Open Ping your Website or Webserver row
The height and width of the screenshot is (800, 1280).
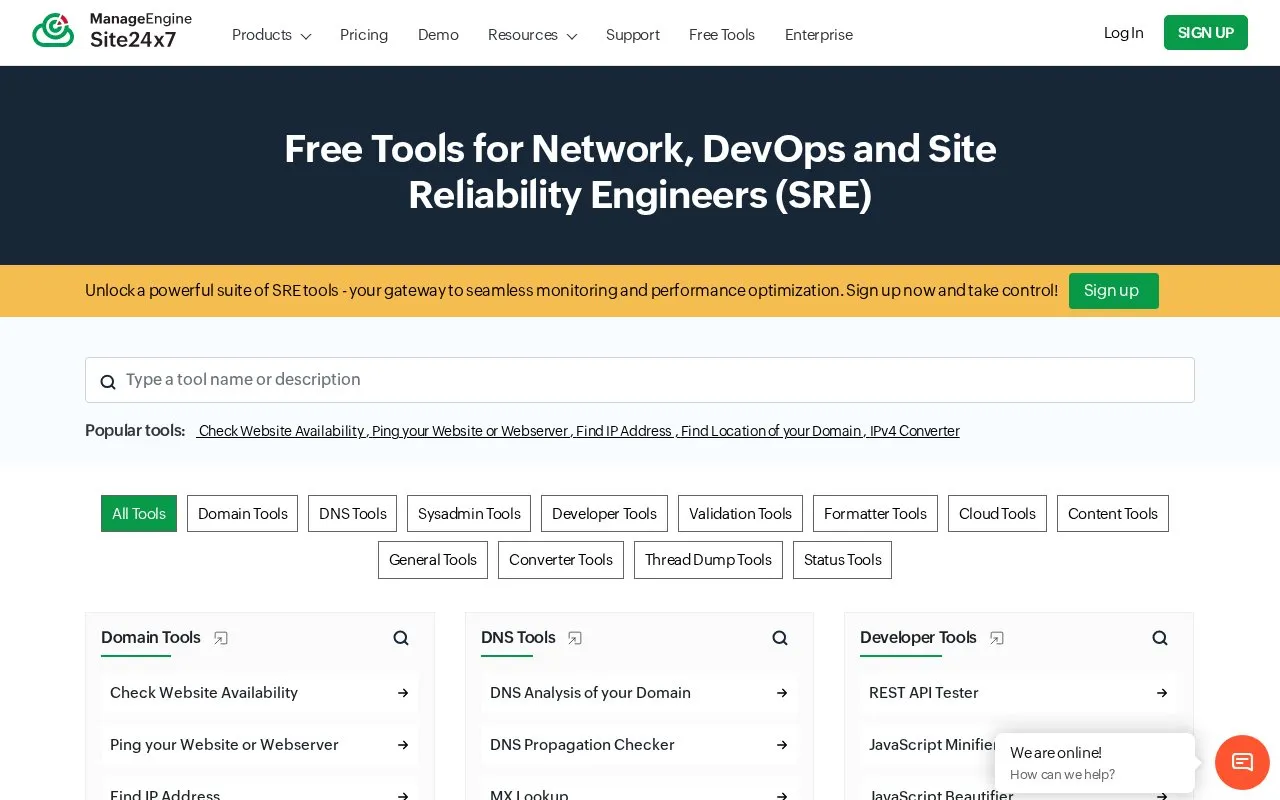(260, 745)
